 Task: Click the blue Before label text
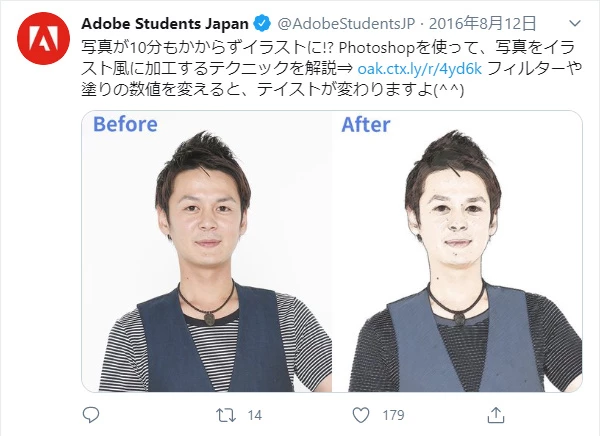pyautogui.click(x=125, y=124)
